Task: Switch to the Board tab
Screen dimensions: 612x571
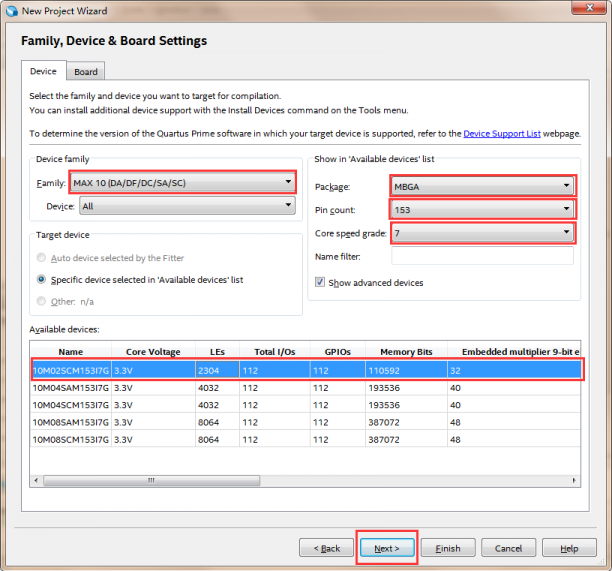Action: pos(86,72)
